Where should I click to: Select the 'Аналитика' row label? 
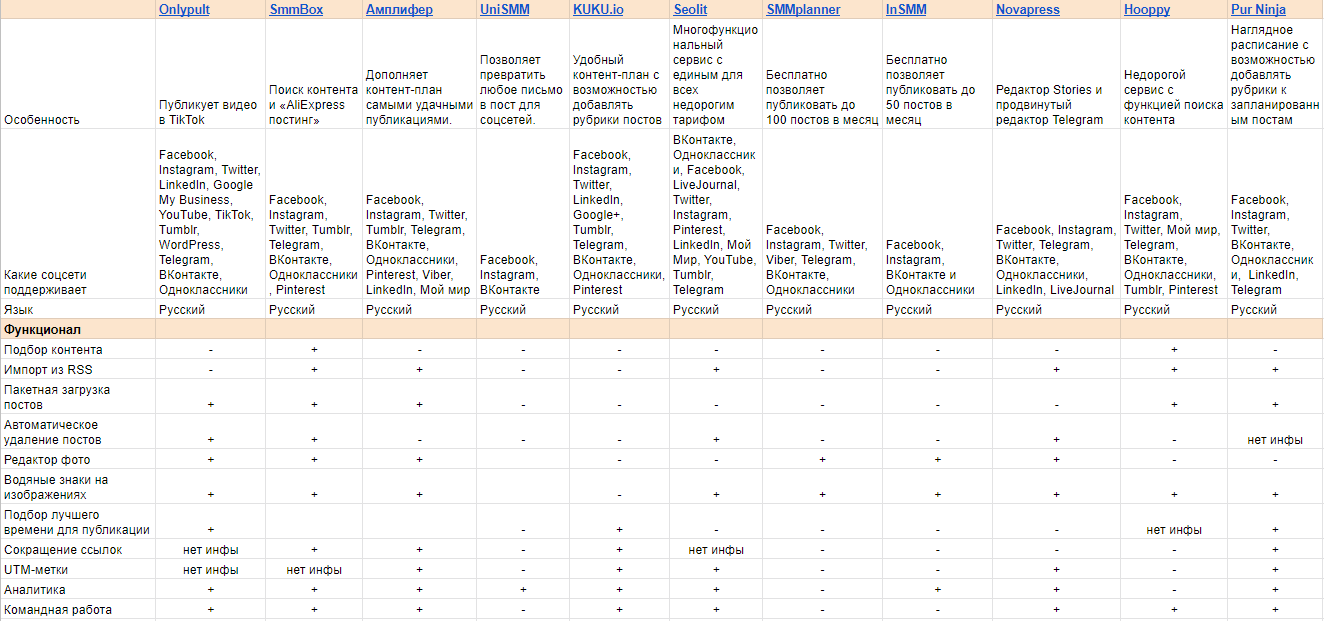tap(35, 590)
